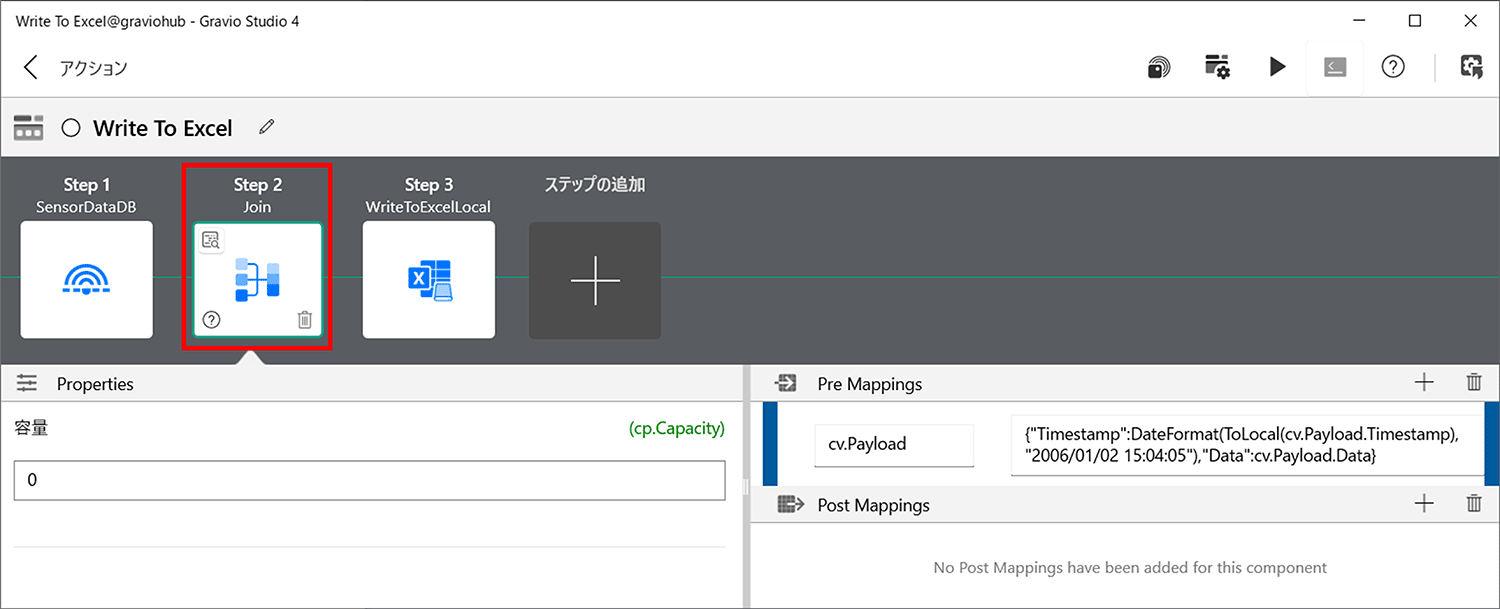Delete the Join step
Screen dimensions: 1500x609
pyautogui.click(x=305, y=320)
